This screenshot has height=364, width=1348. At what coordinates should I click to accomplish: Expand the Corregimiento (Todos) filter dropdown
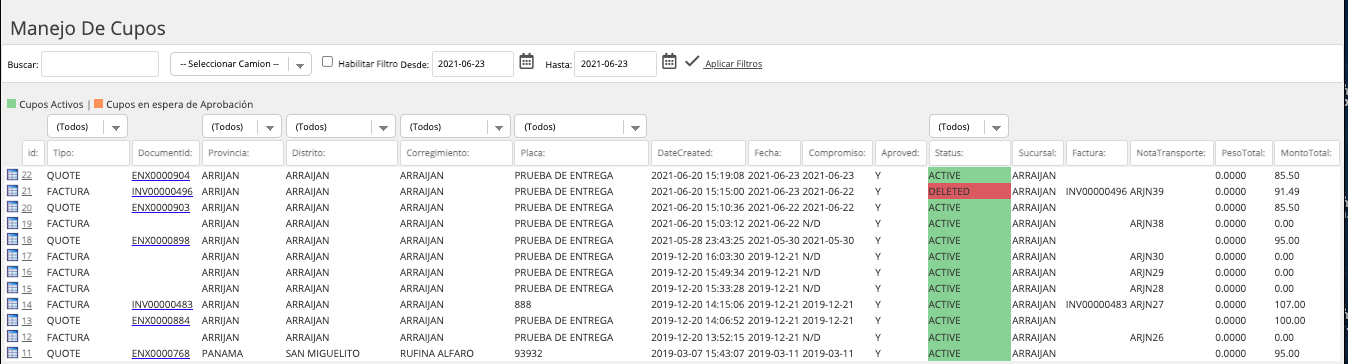(454, 127)
